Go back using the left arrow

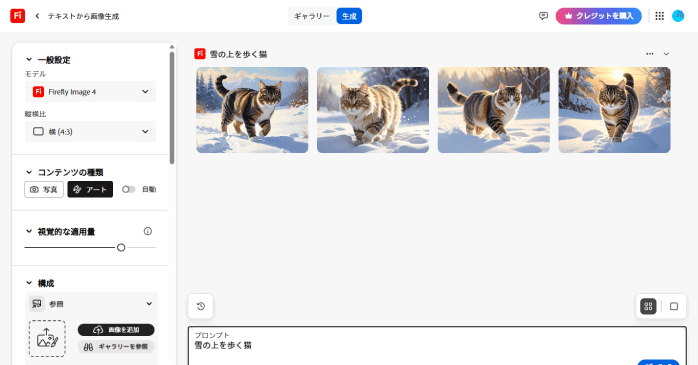click(x=37, y=16)
